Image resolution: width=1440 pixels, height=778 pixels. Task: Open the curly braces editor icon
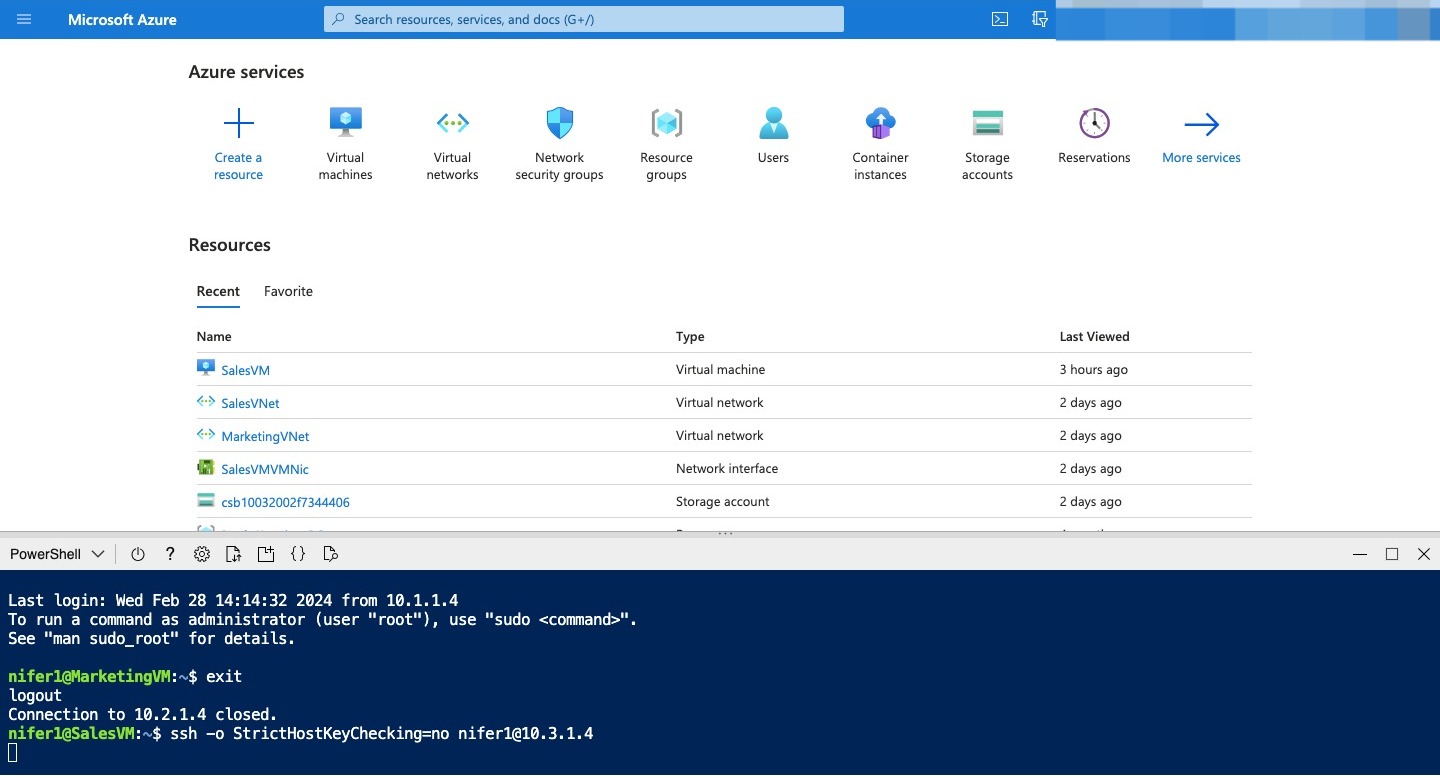[x=298, y=554]
